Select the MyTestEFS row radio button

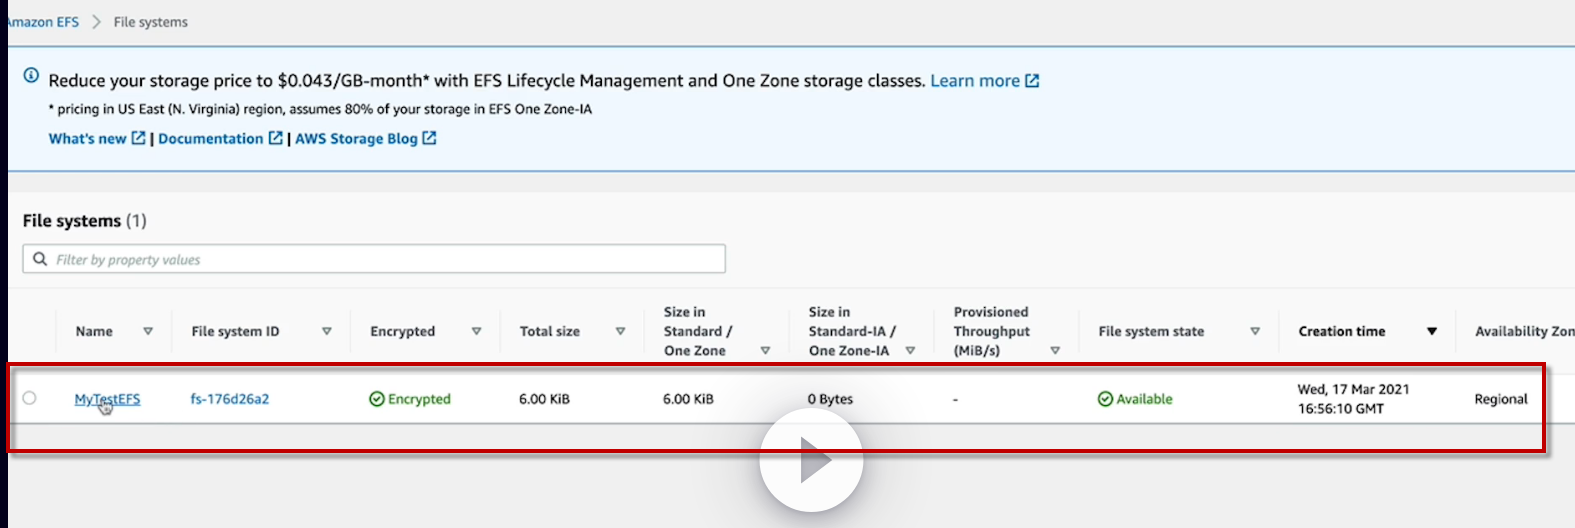(x=30, y=398)
